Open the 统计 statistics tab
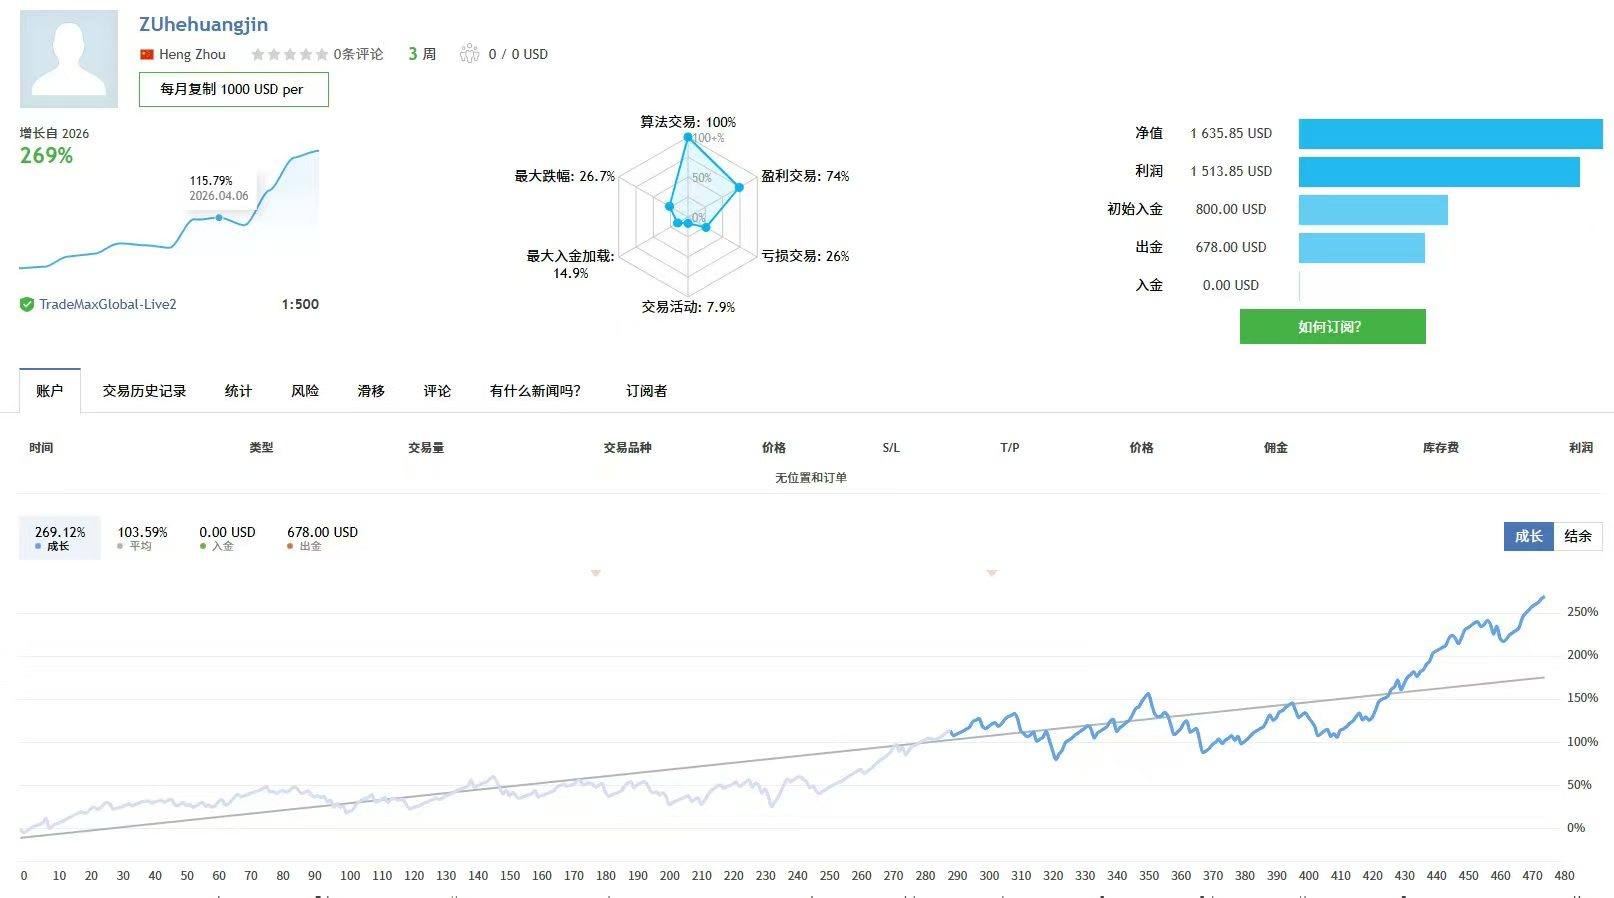 coord(238,391)
